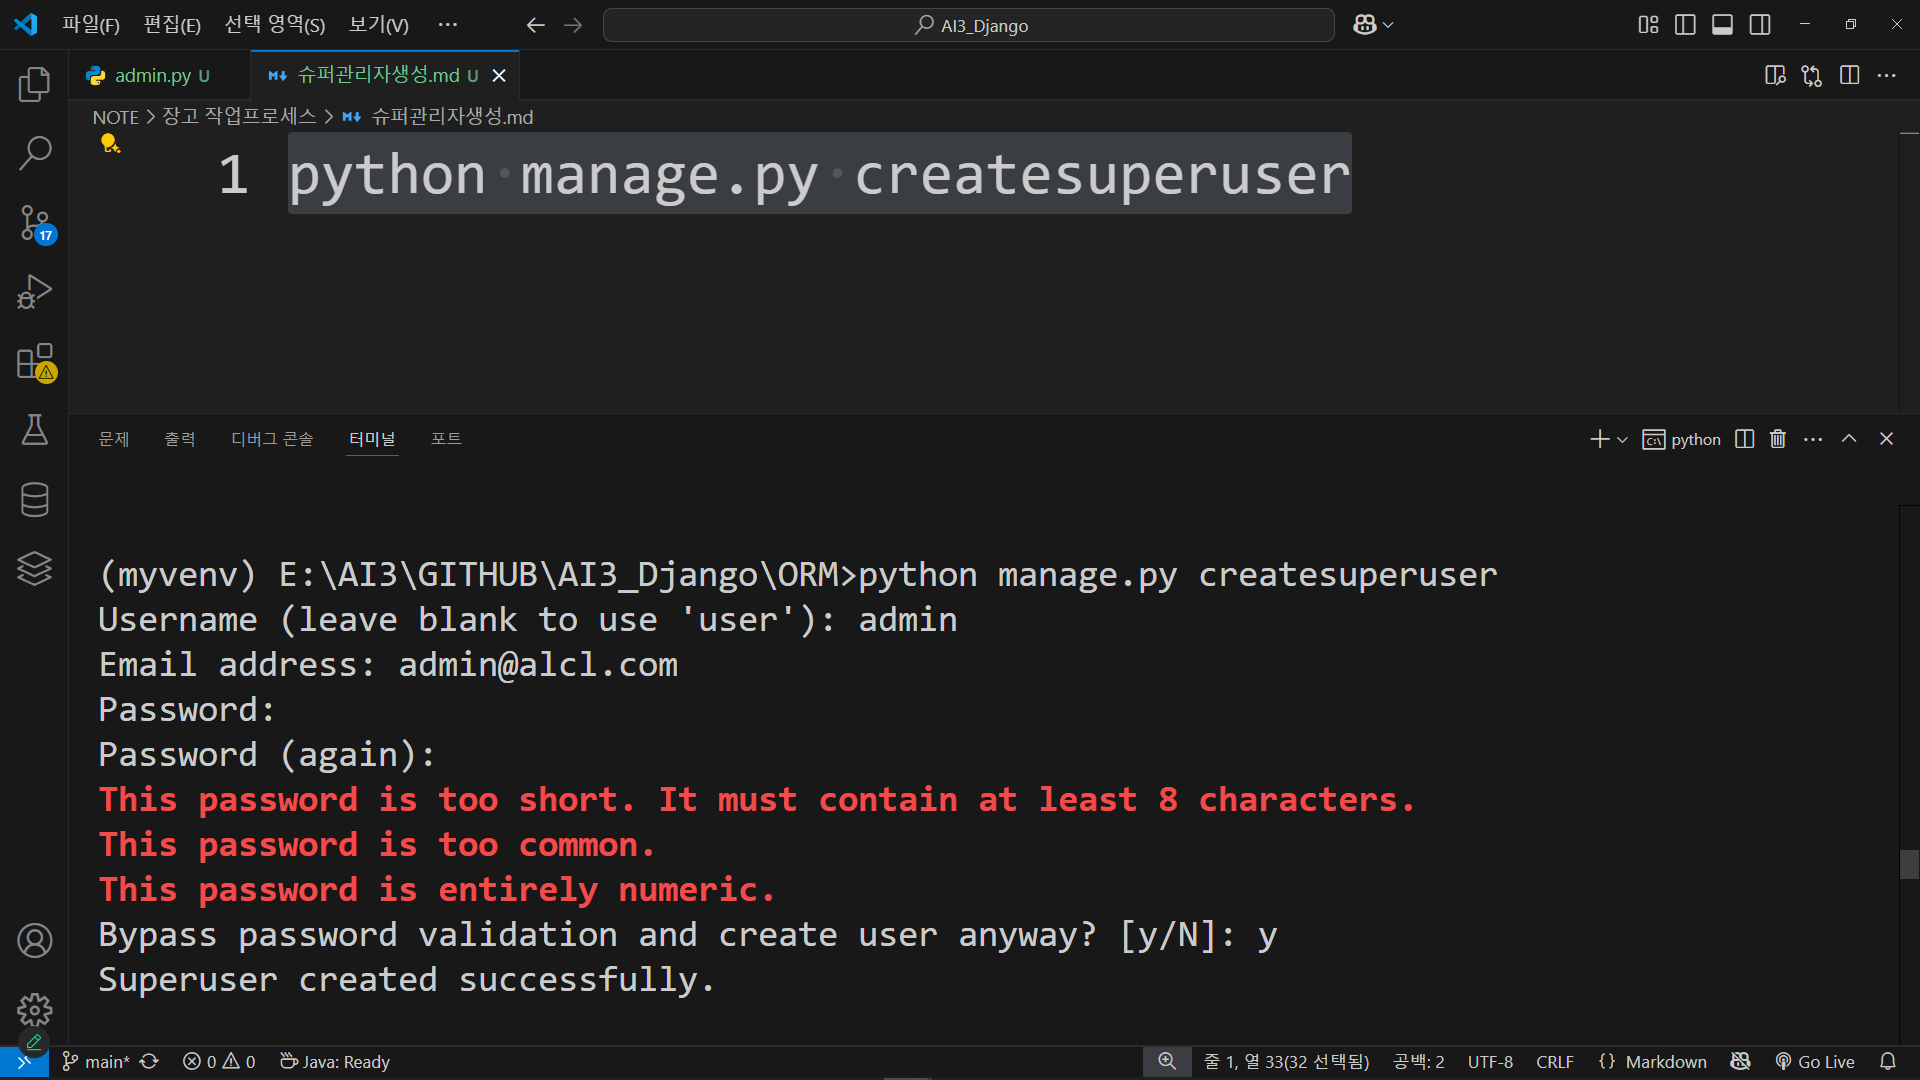Open changes compare icon in editor toolbar
This screenshot has height=1080, width=1920.
(x=1812, y=76)
